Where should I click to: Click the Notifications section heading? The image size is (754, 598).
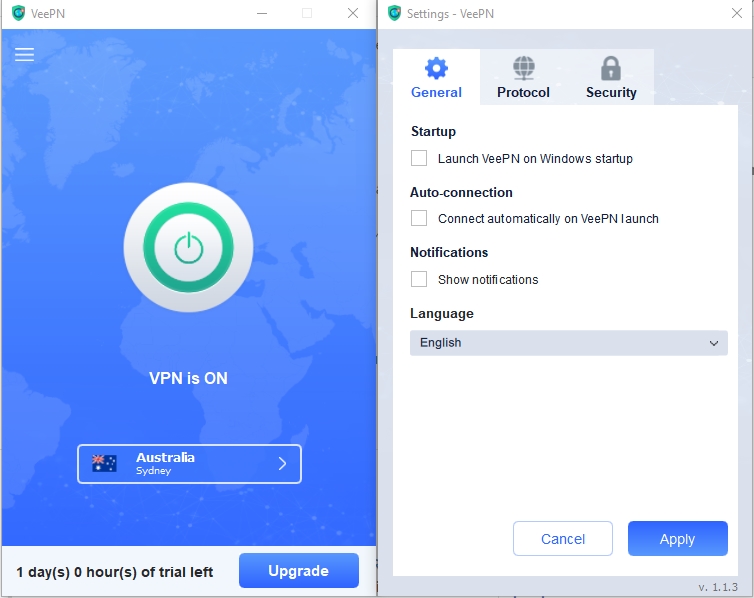point(449,252)
